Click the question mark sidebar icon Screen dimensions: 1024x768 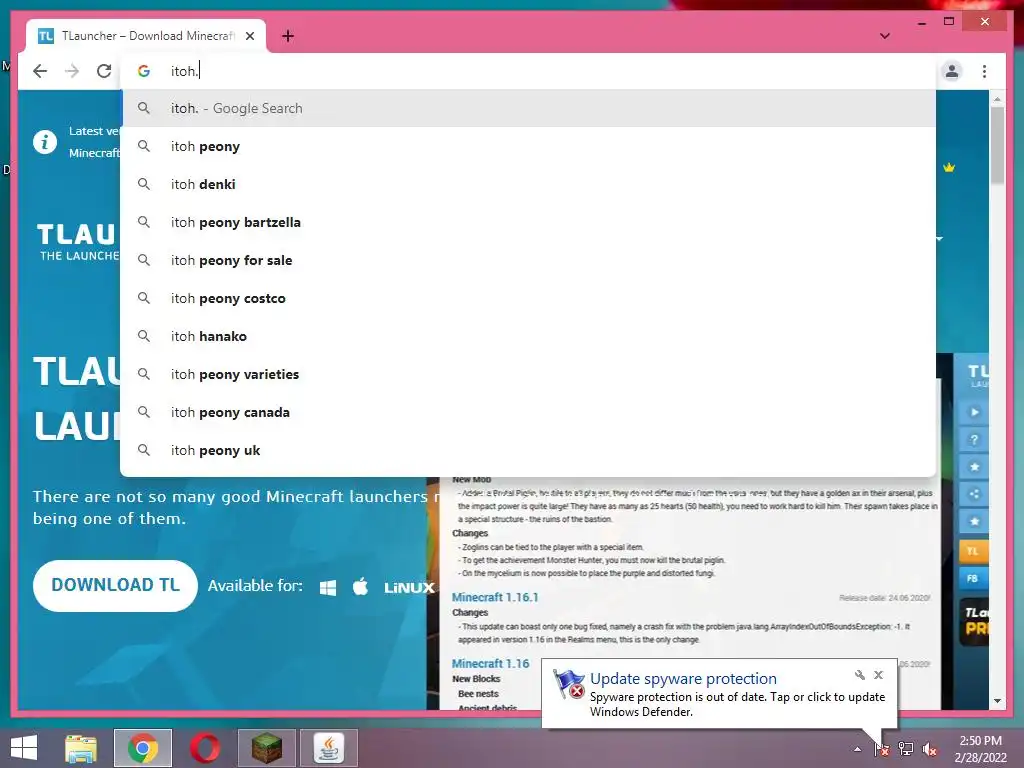coord(974,440)
